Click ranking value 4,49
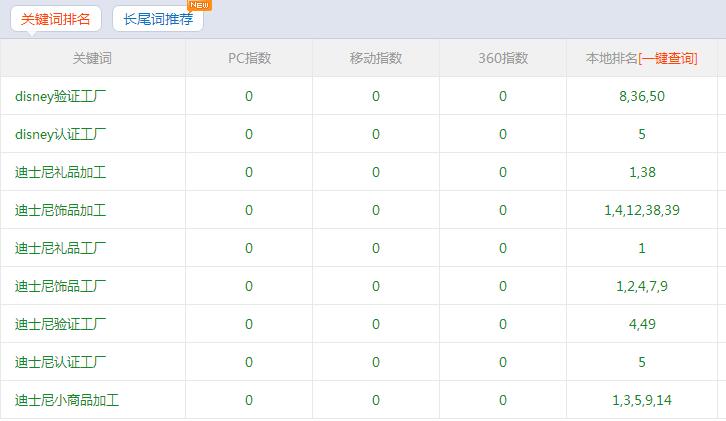726x421 pixels. coord(642,324)
